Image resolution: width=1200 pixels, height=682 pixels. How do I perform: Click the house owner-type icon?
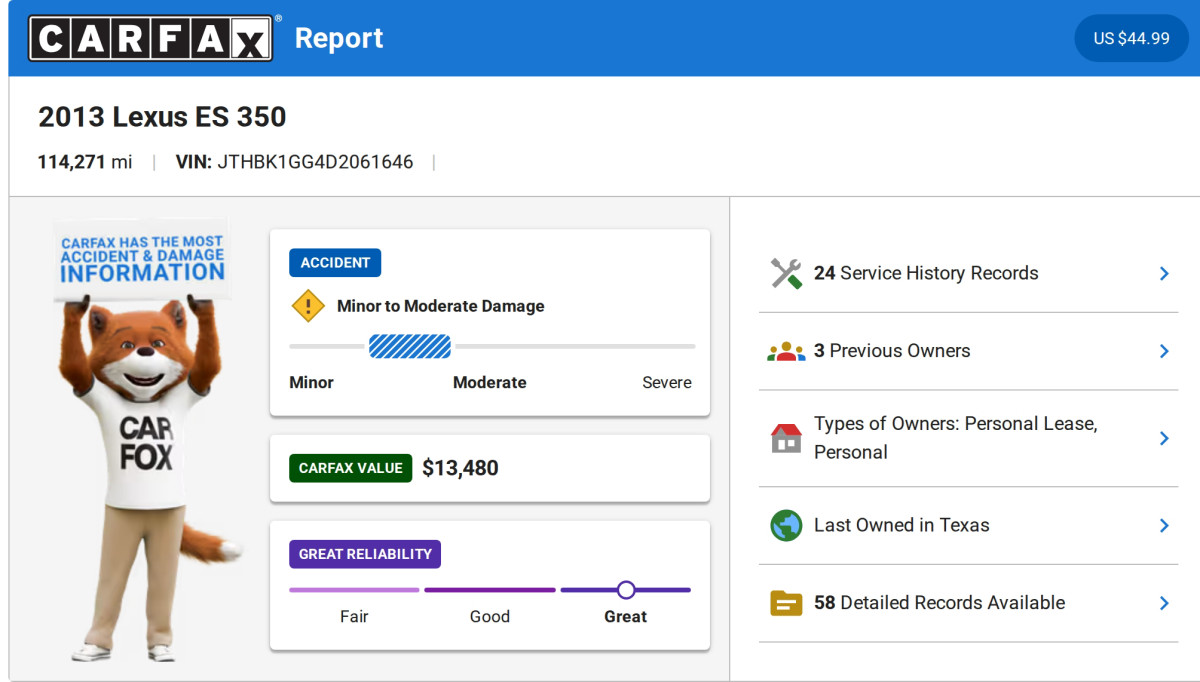tap(786, 438)
